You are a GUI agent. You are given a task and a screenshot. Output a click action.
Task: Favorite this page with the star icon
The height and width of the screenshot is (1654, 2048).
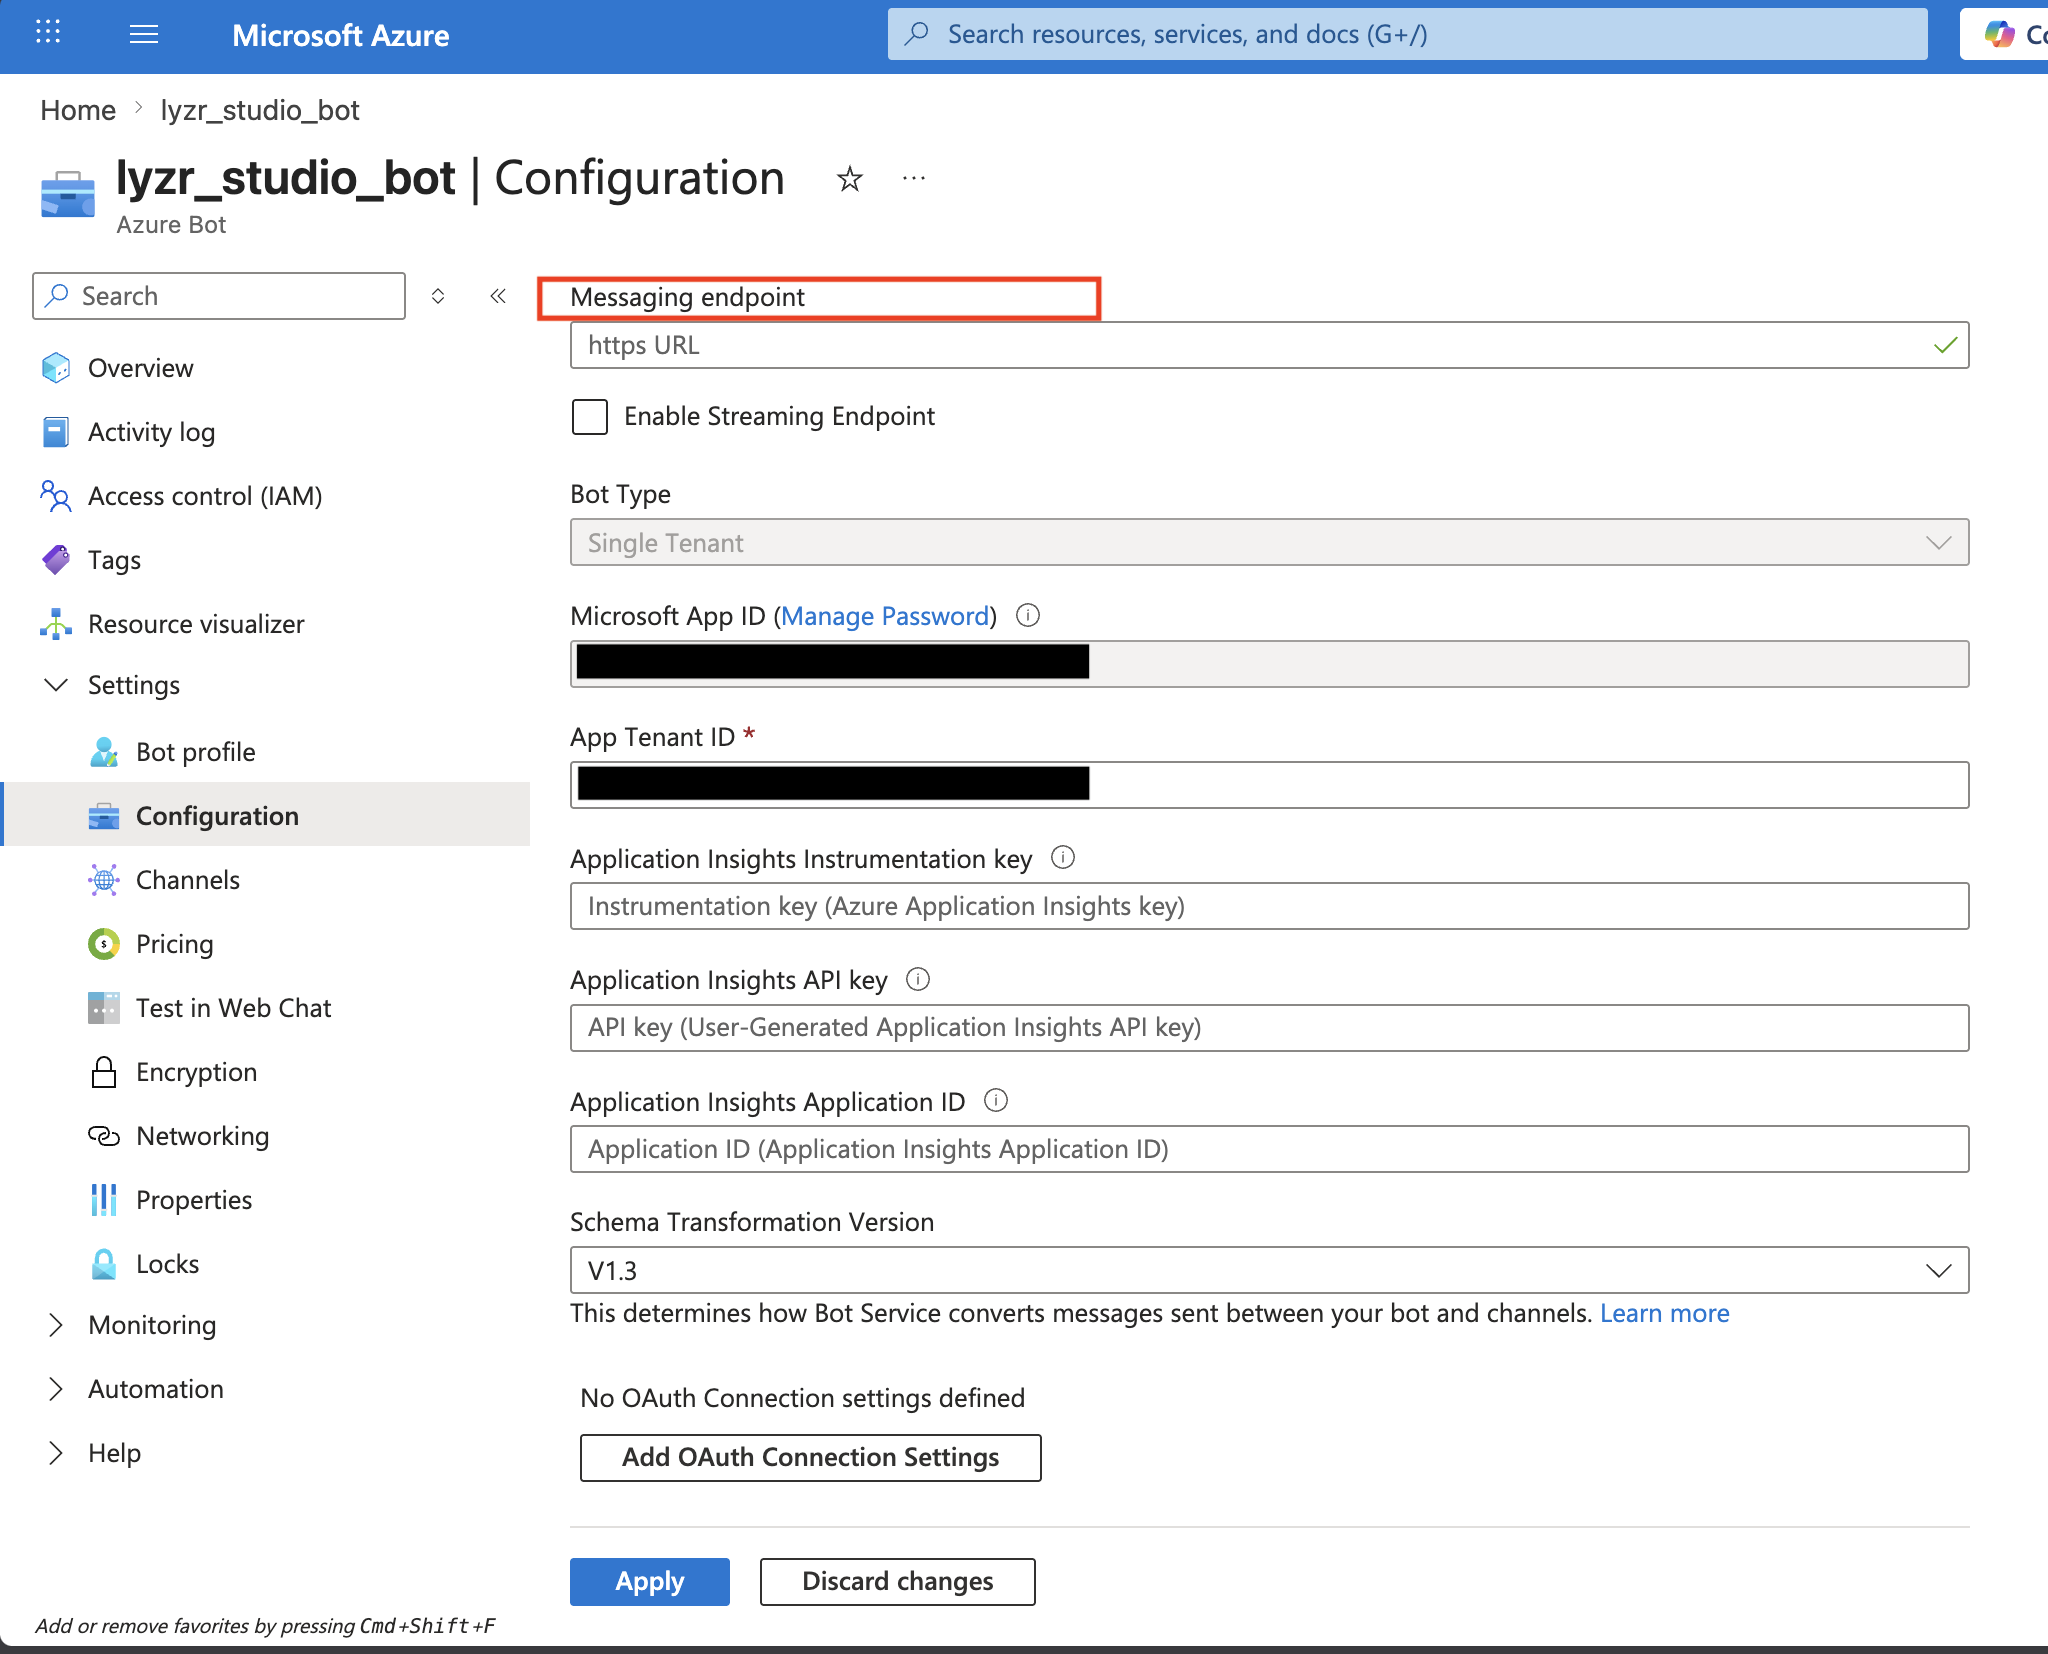pyautogui.click(x=849, y=179)
